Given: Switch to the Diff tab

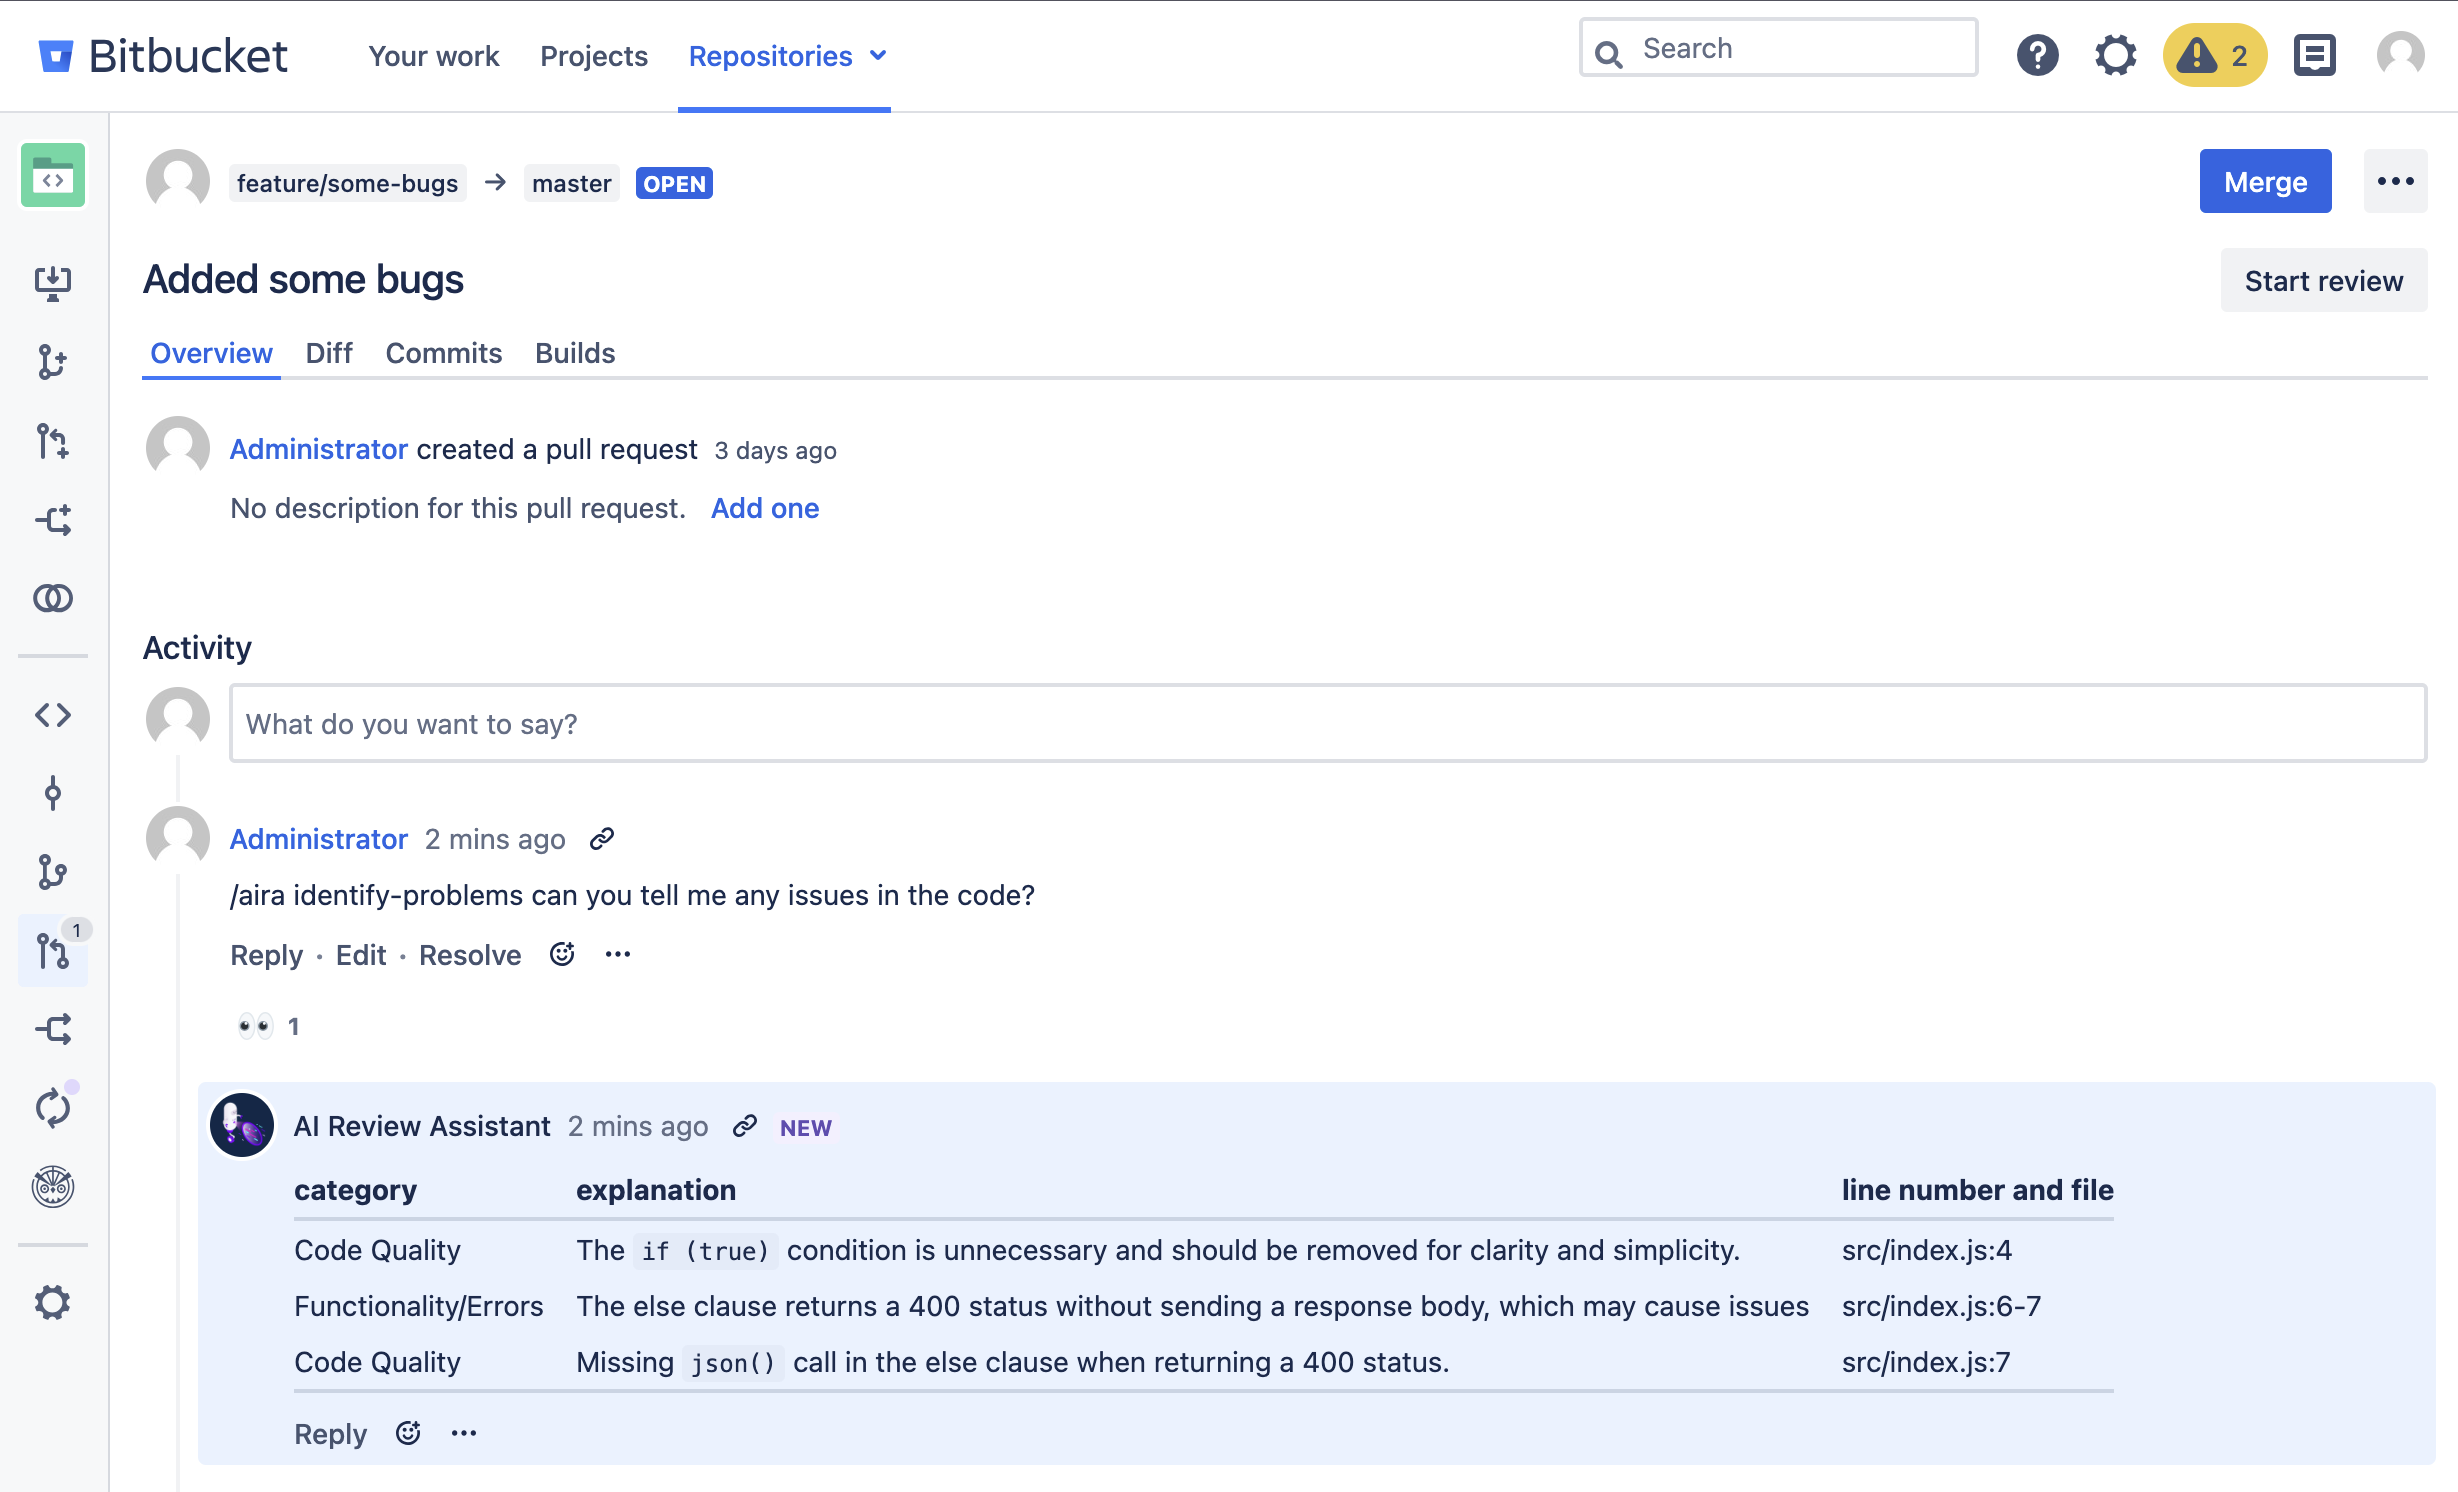Looking at the screenshot, I should click(x=328, y=353).
